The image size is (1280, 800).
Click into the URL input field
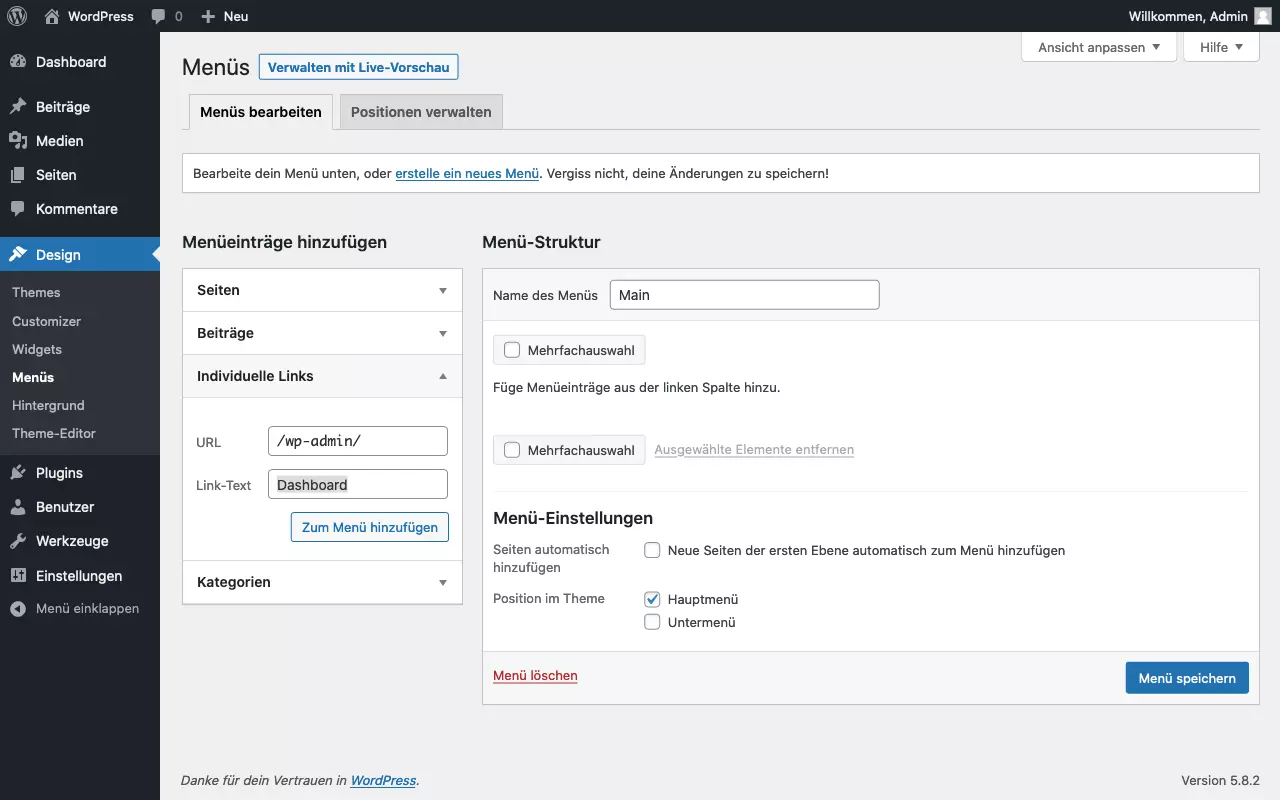(x=358, y=441)
